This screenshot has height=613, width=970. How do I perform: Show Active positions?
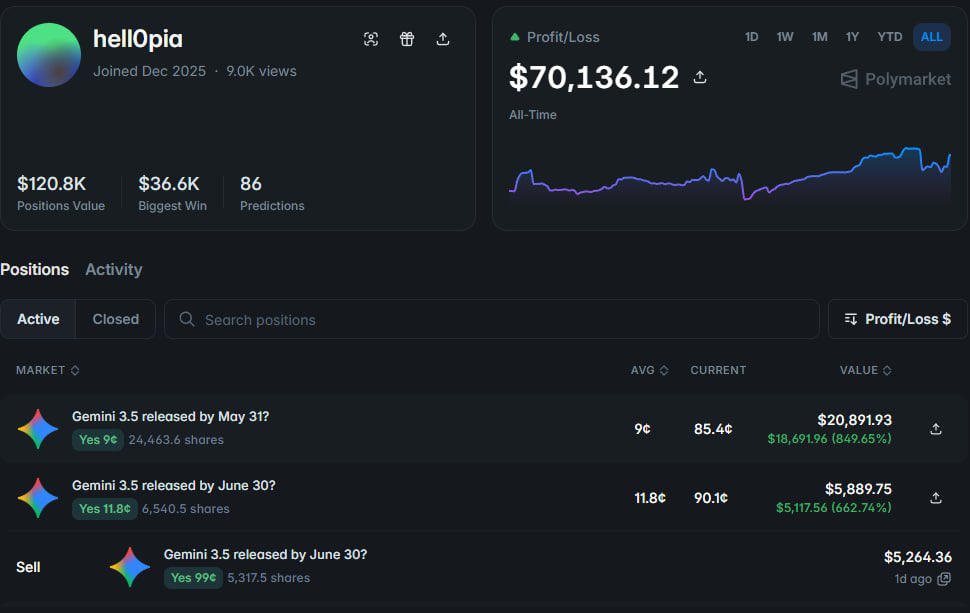[x=38, y=319]
